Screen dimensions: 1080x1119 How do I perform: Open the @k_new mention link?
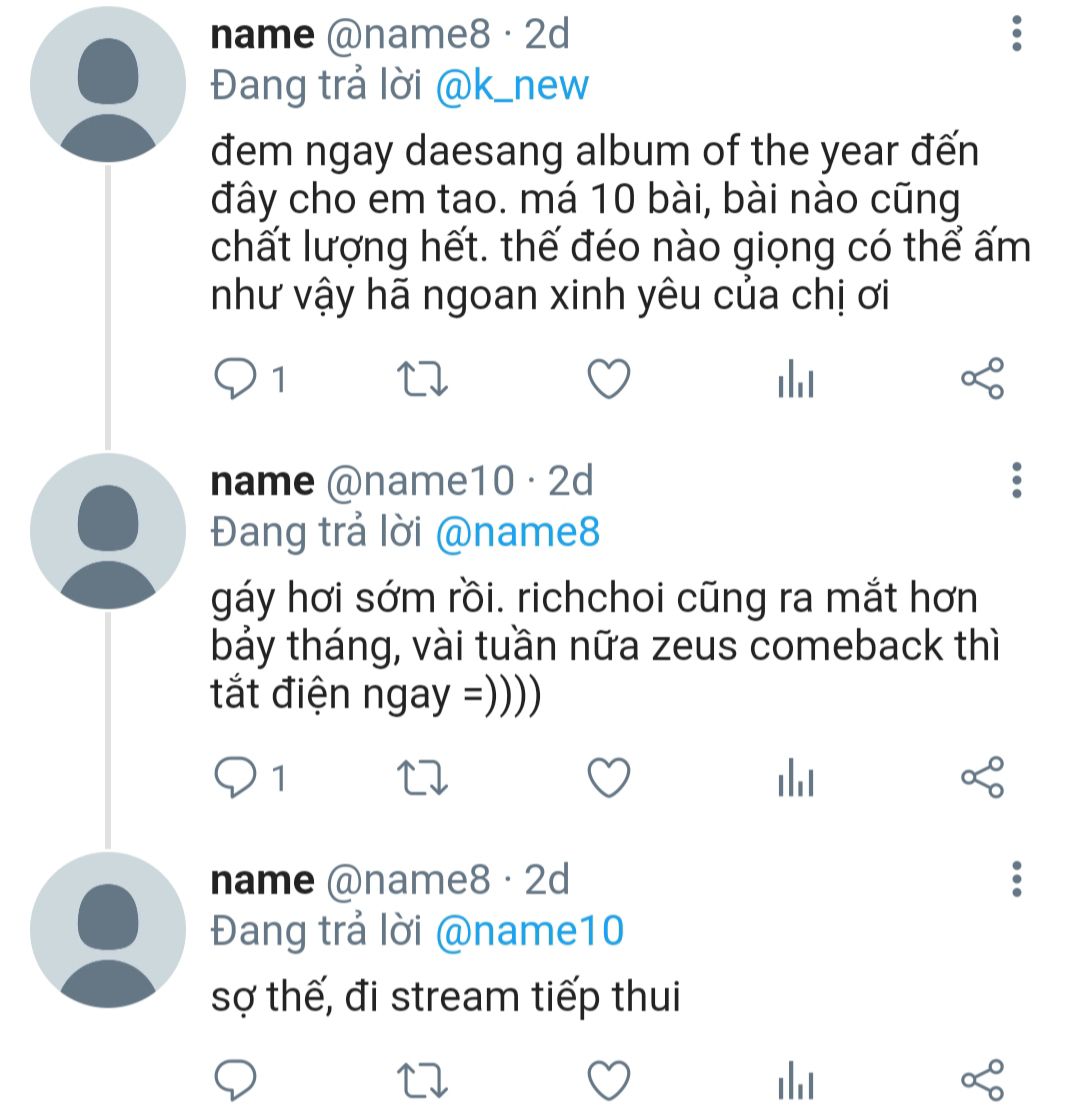click(x=512, y=86)
